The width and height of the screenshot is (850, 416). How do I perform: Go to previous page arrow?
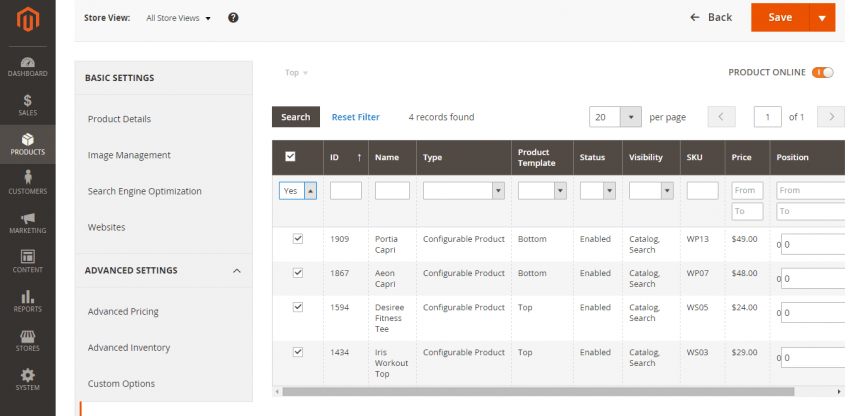click(x=722, y=117)
